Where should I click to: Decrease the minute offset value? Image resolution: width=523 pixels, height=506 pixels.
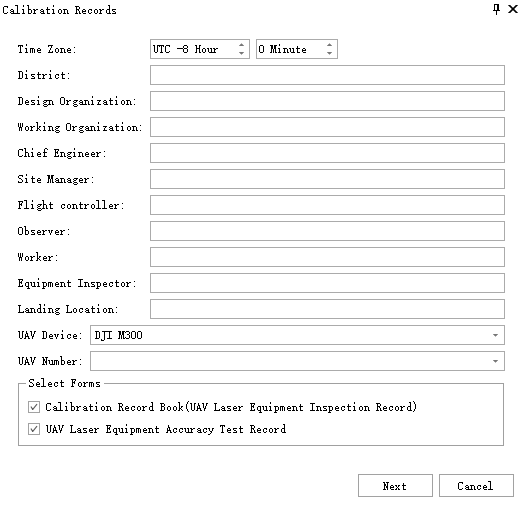pos(330,53)
